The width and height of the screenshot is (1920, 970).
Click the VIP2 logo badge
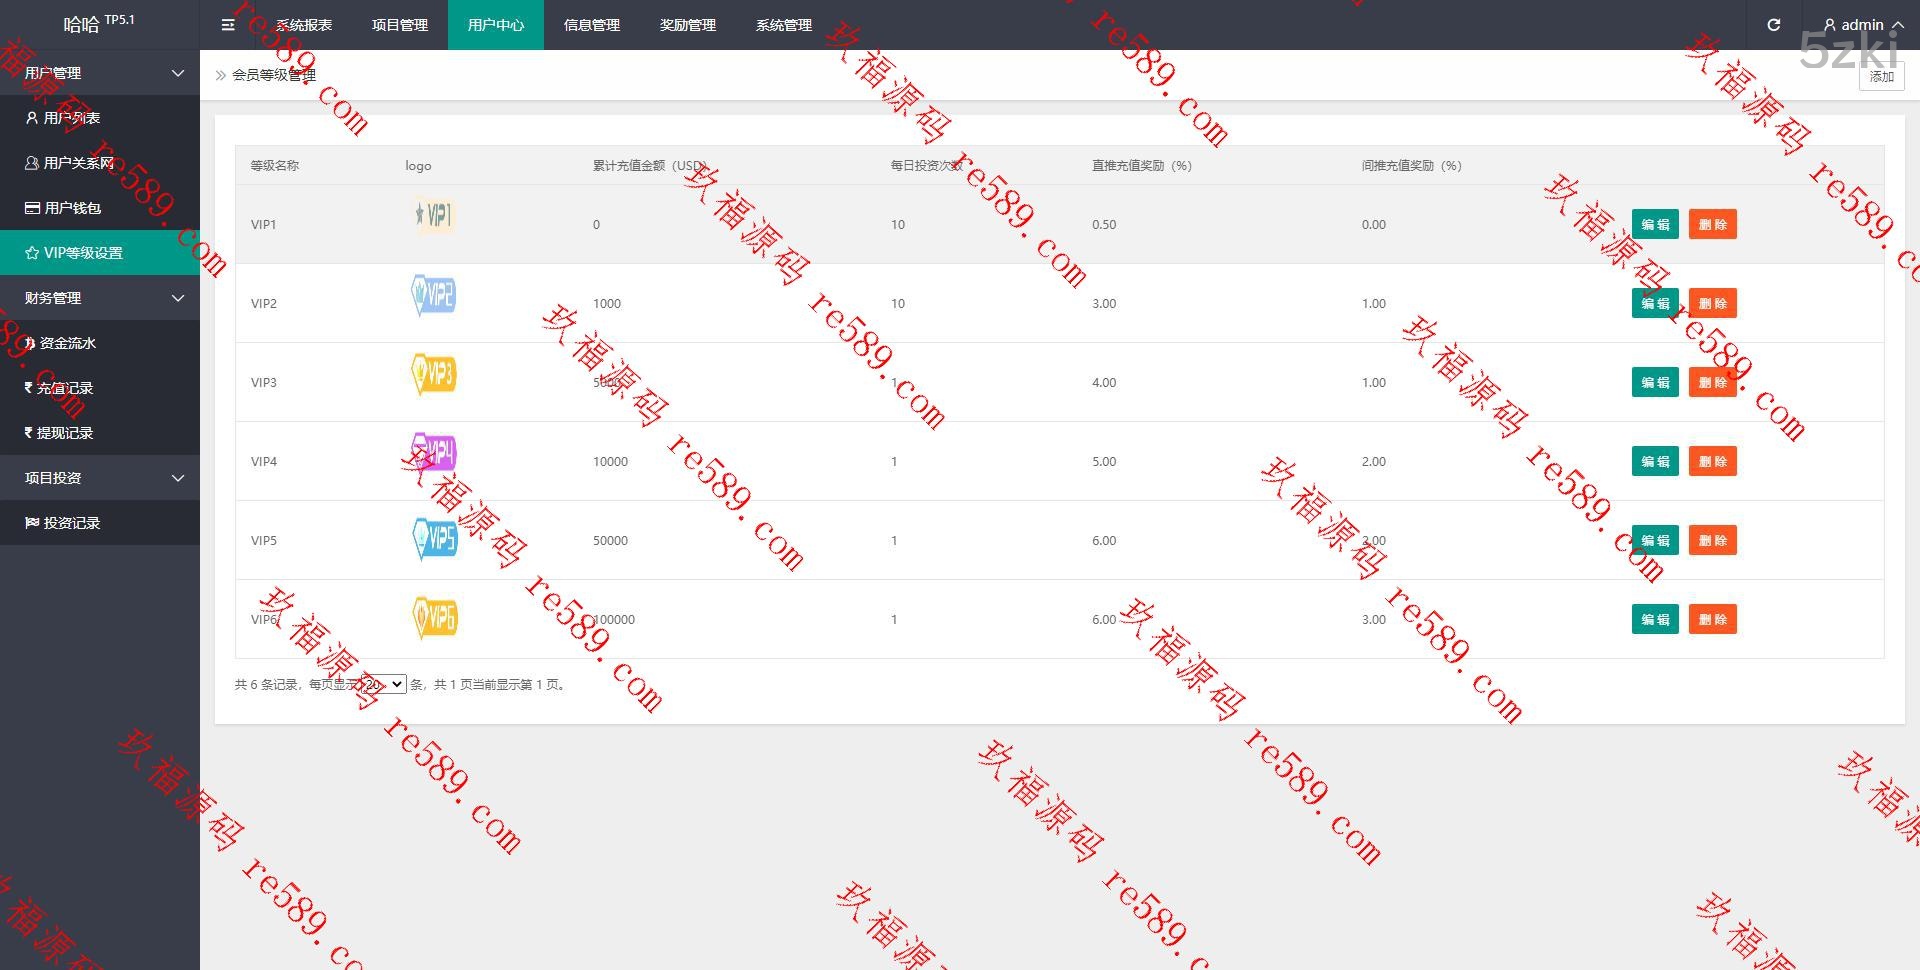(x=434, y=295)
